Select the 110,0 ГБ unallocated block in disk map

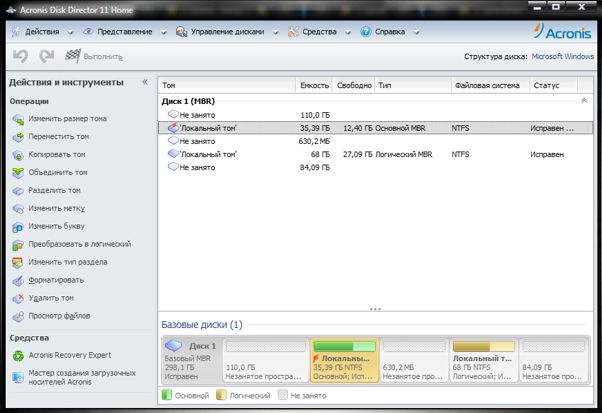click(266, 360)
